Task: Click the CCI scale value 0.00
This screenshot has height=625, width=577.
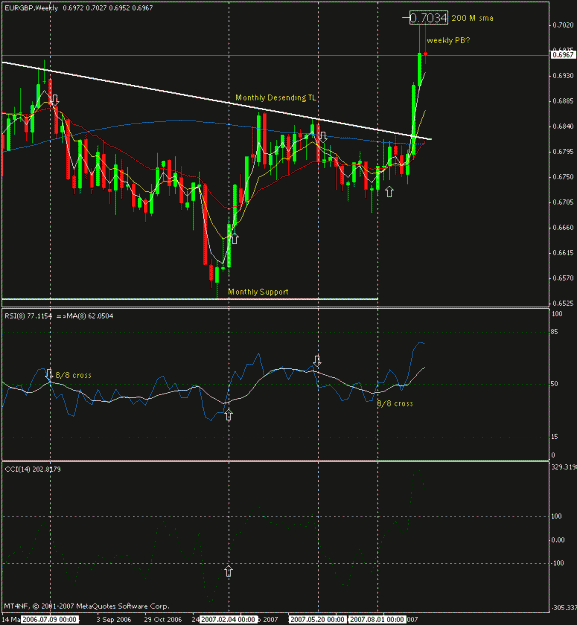Action: pos(558,540)
